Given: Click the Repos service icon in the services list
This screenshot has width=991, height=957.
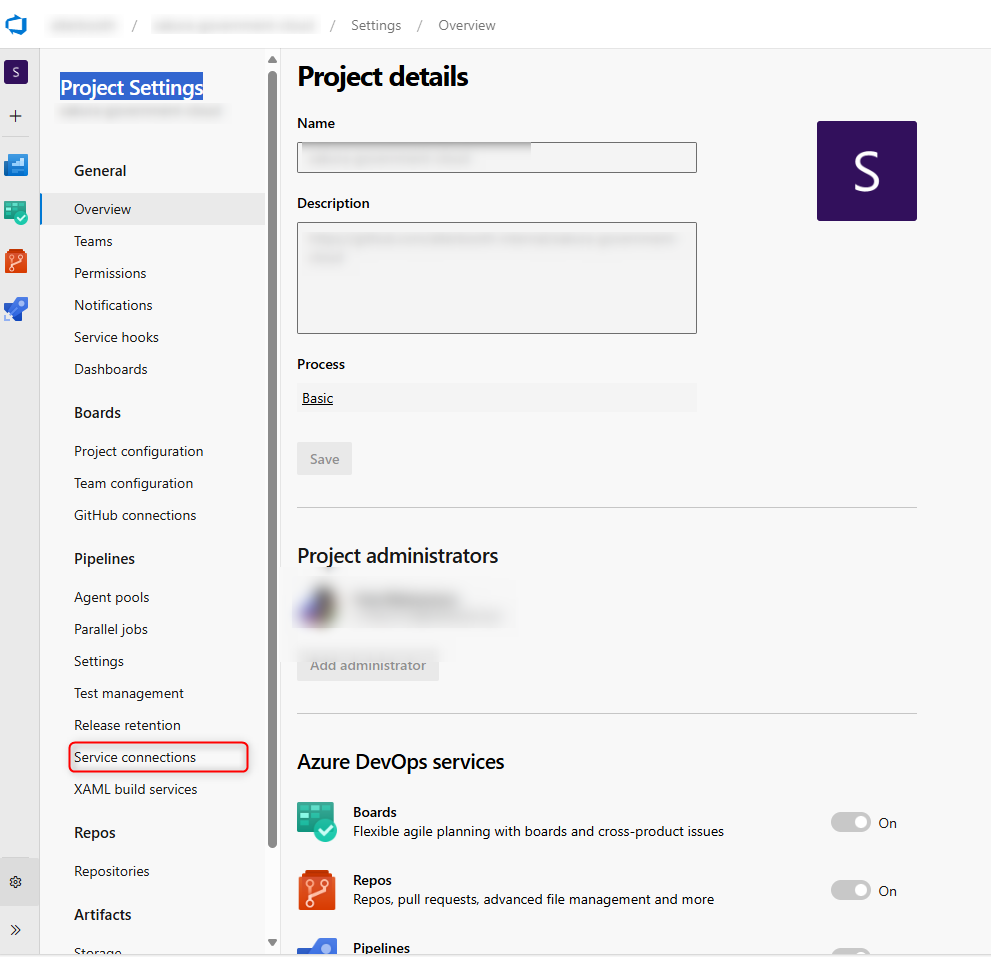Looking at the screenshot, I should pyautogui.click(x=317, y=889).
